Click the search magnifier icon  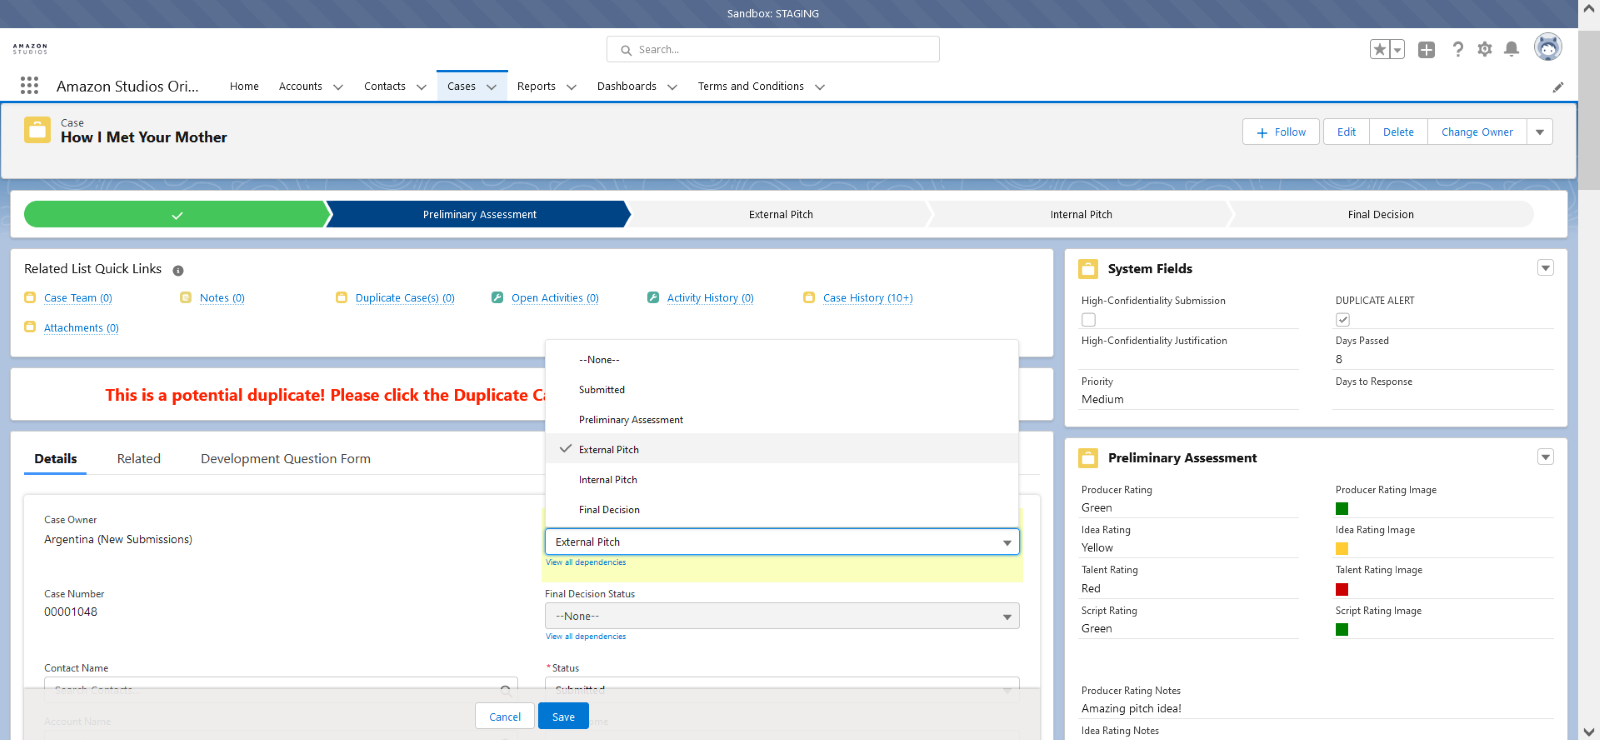[x=626, y=50]
